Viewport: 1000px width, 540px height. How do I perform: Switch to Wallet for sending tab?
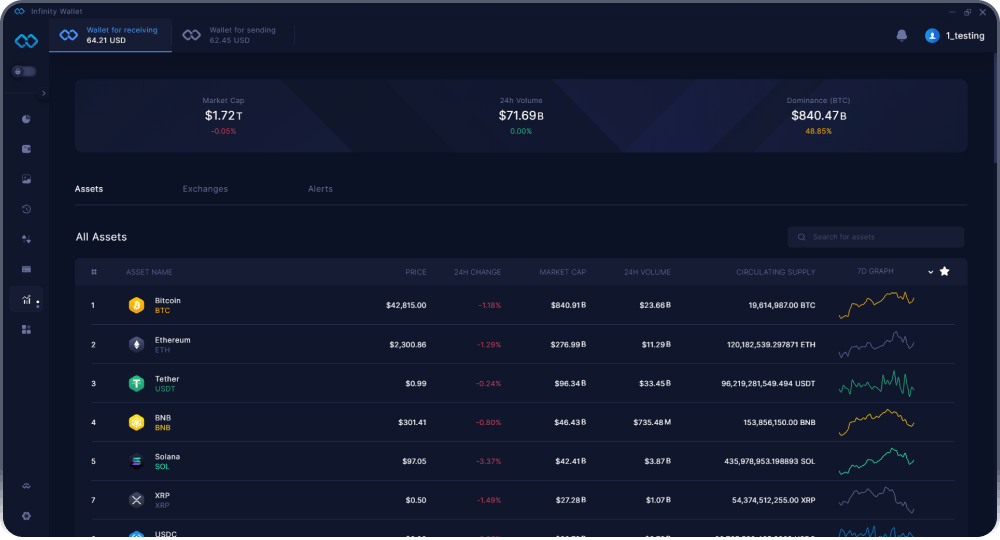pyautogui.click(x=233, y=35)
